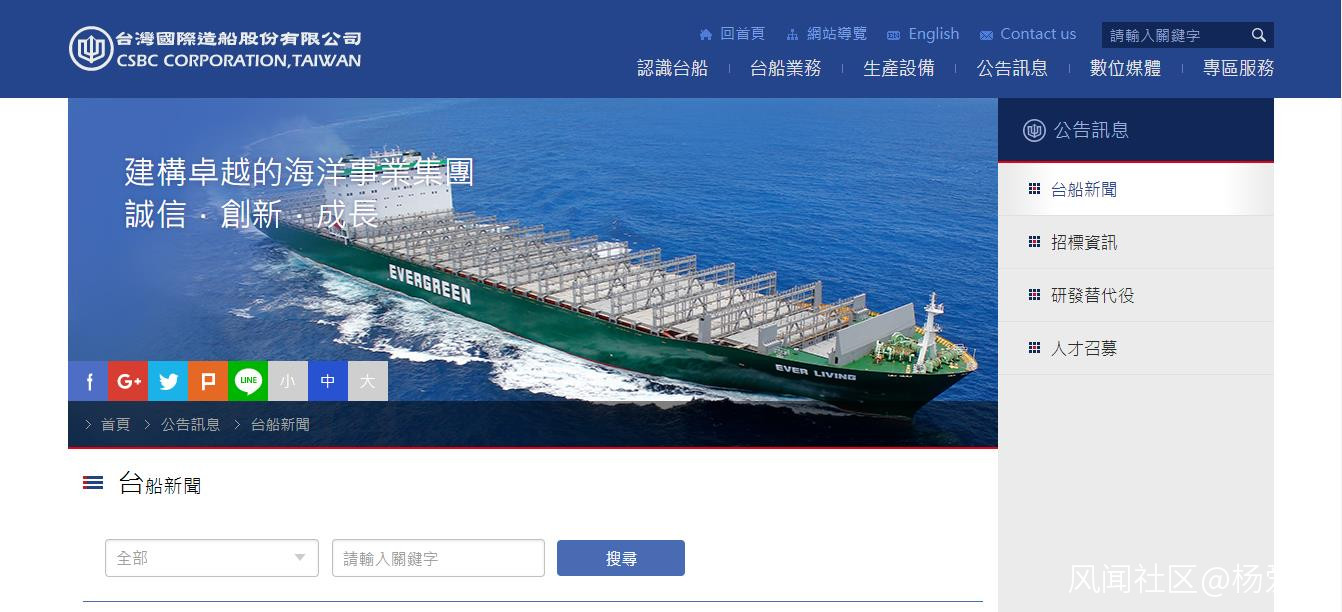Select 人才召募 in the sidebar
The height and width of the screenshot is (612, 1342).
point(1136,348)
